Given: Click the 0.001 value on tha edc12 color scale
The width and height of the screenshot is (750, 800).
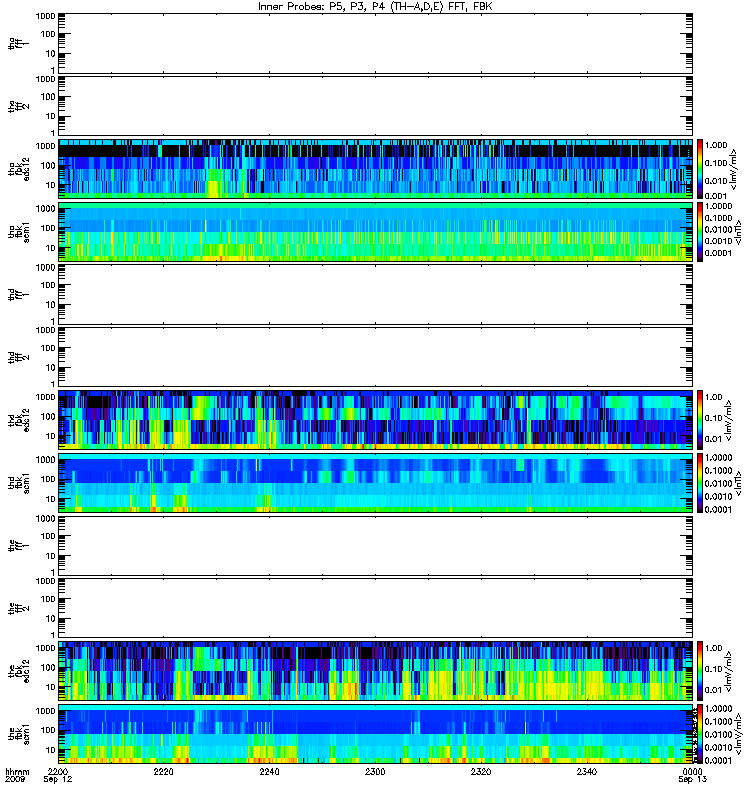Looking at the screenshot, I should click(x=716, y=196).
